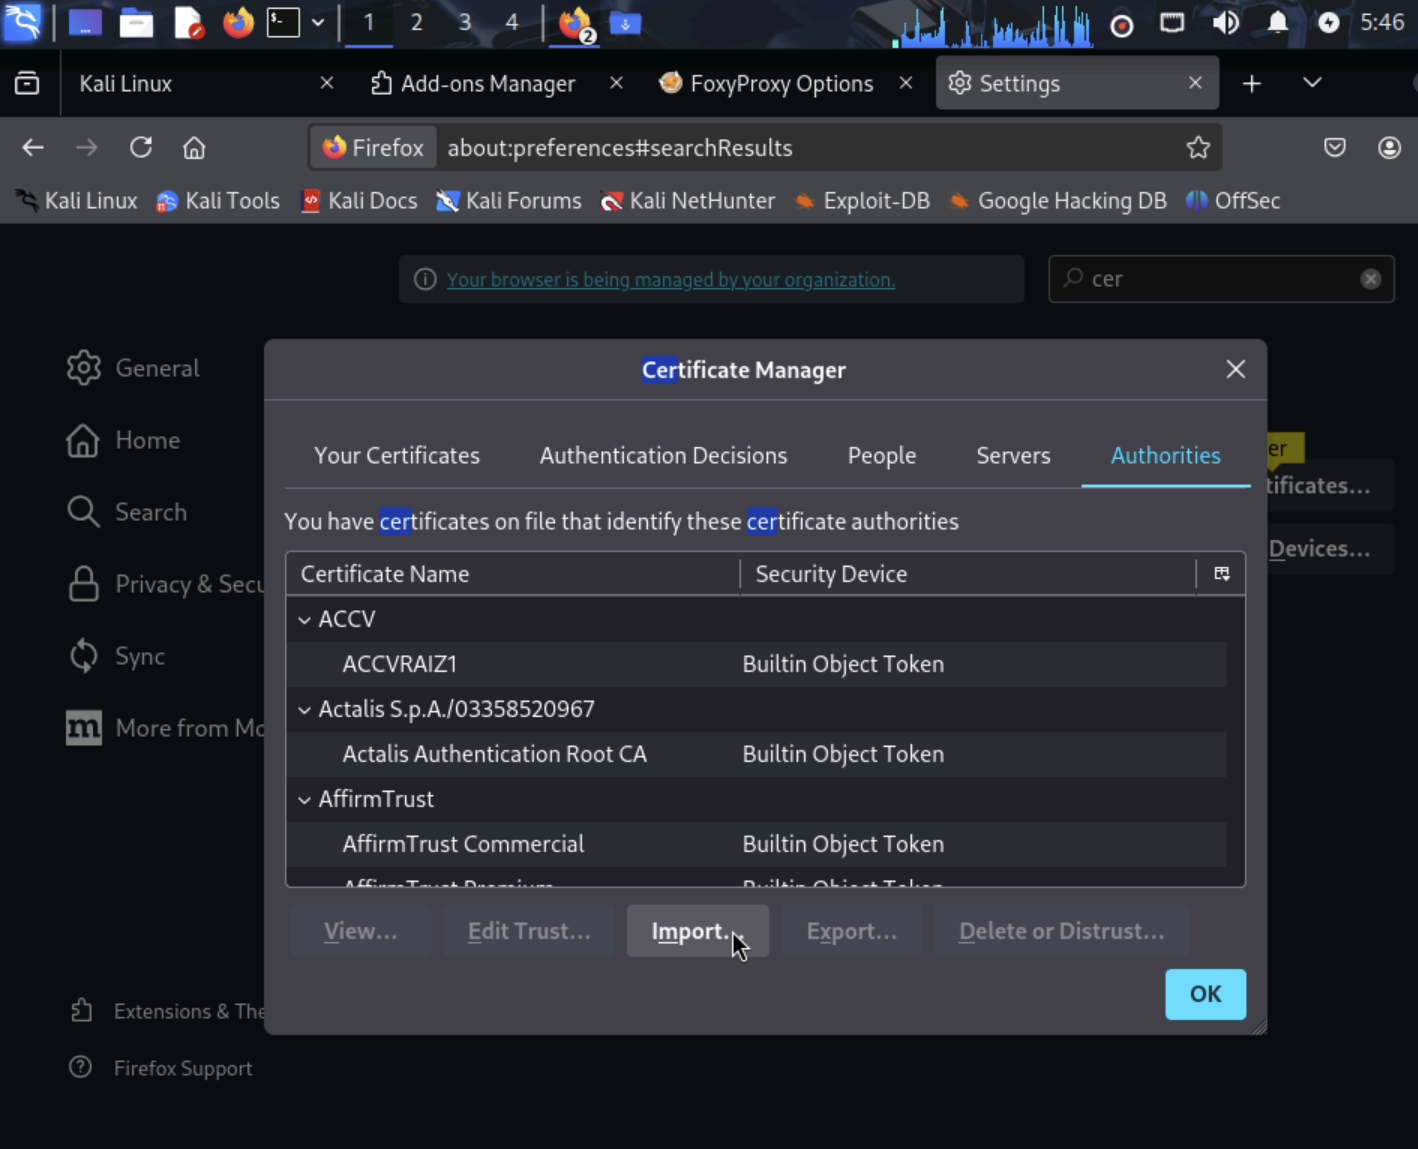1418x1149 pixels.
Task: Collapse the ACCV certificate group
Action: coord(305,620)
